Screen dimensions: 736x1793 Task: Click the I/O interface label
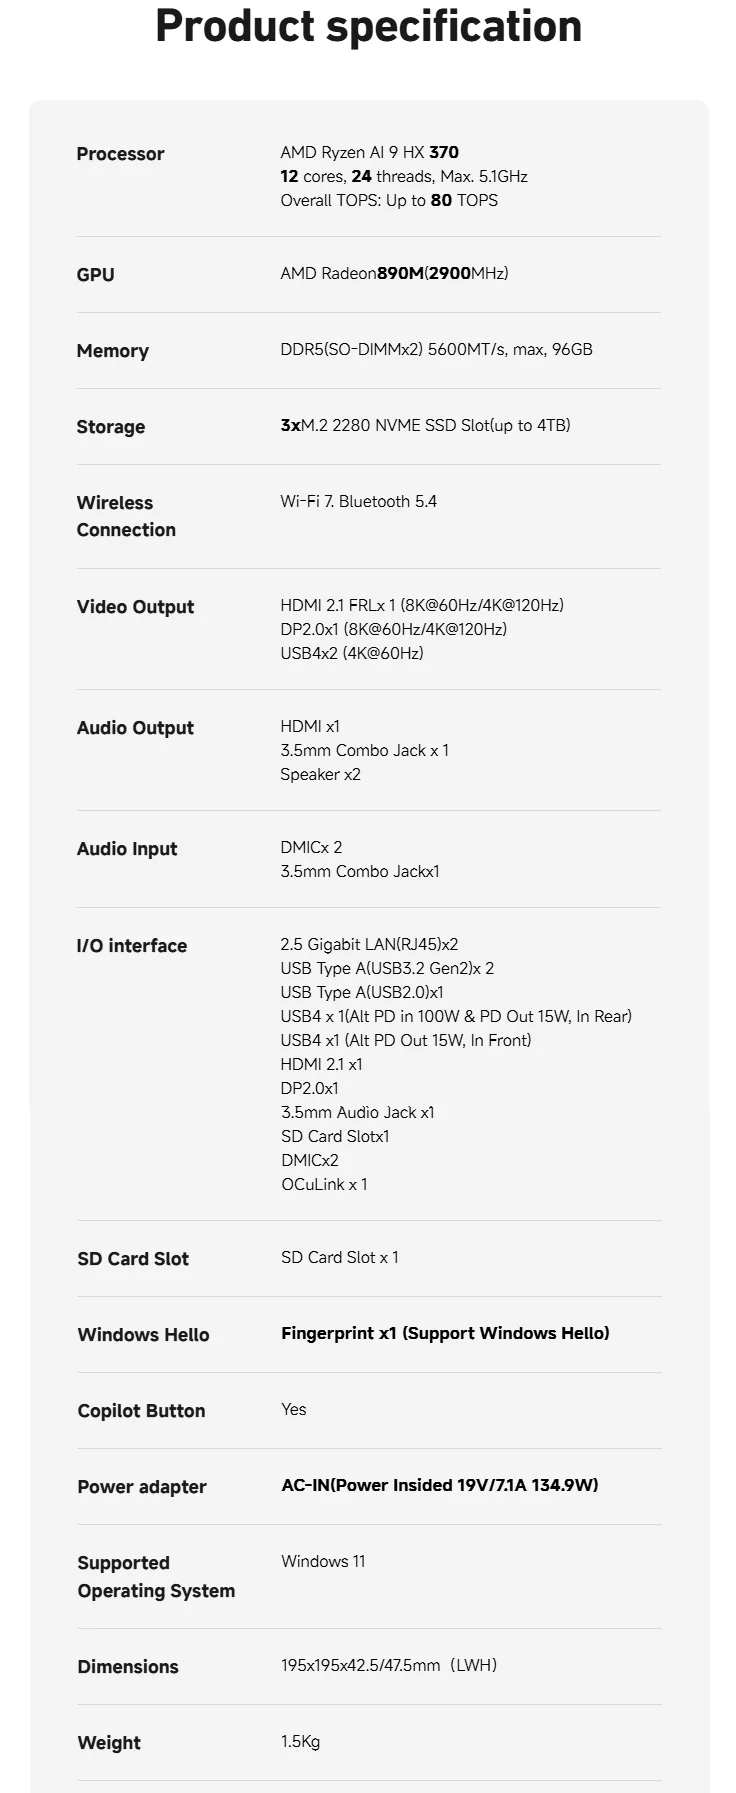point(132,946)
